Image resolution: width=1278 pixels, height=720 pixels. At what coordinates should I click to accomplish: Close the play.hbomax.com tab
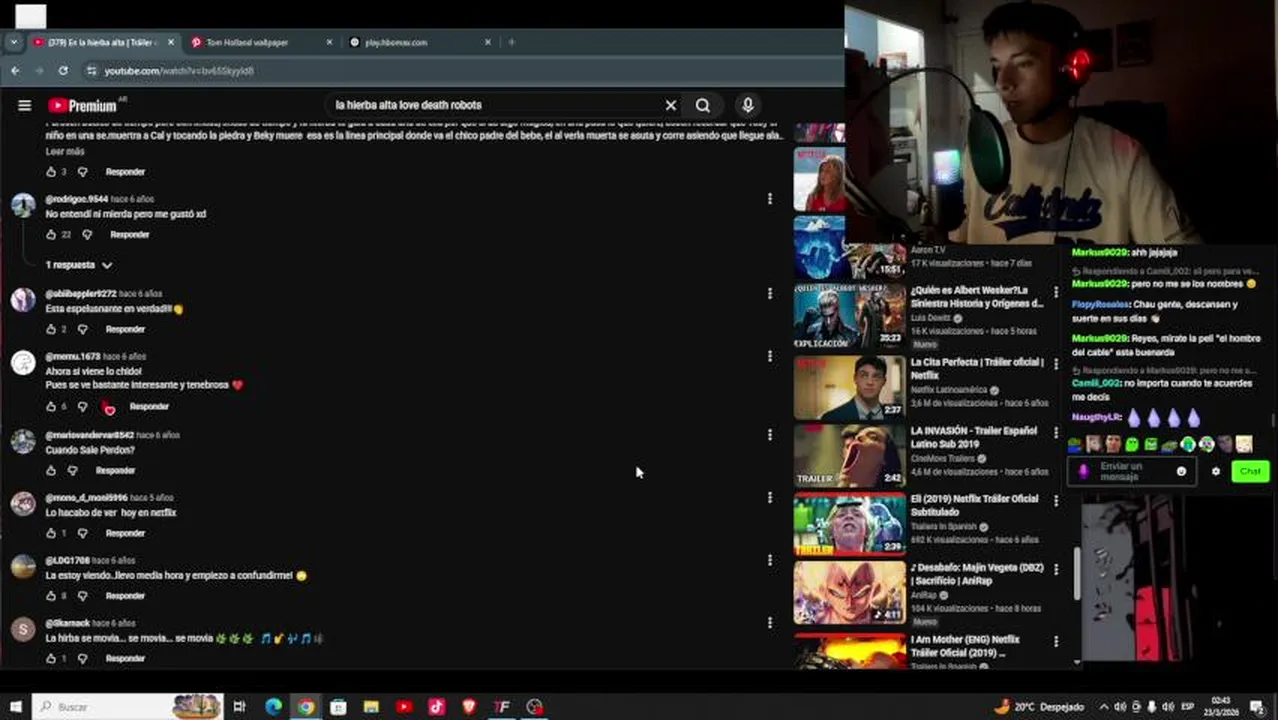point(488,42)
